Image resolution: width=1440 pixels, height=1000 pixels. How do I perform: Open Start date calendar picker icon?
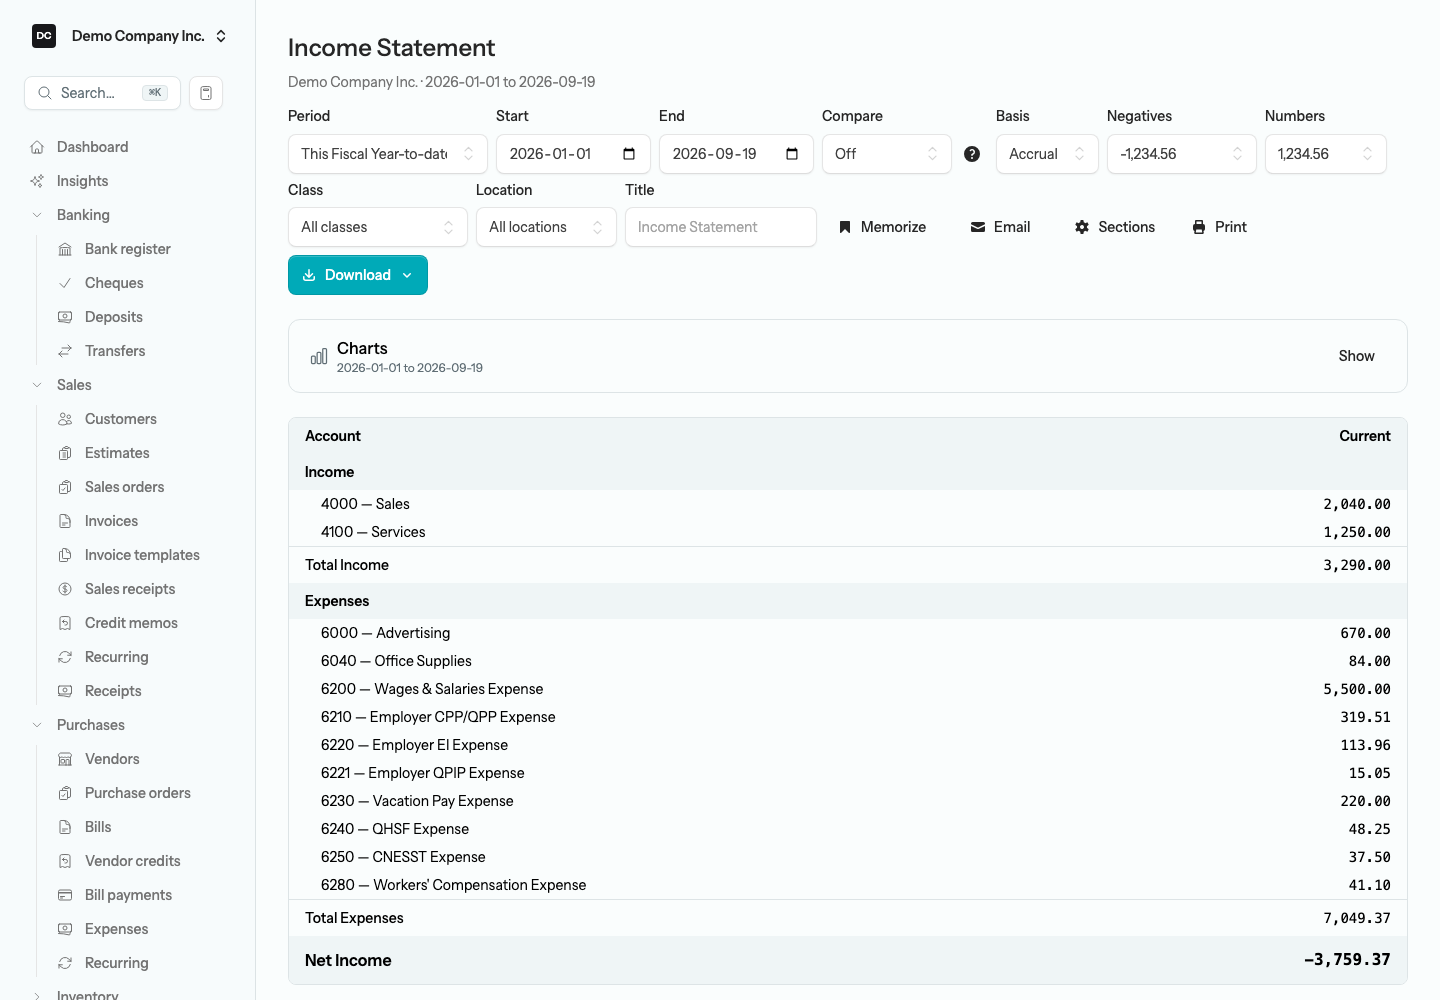tap(629, 154)
